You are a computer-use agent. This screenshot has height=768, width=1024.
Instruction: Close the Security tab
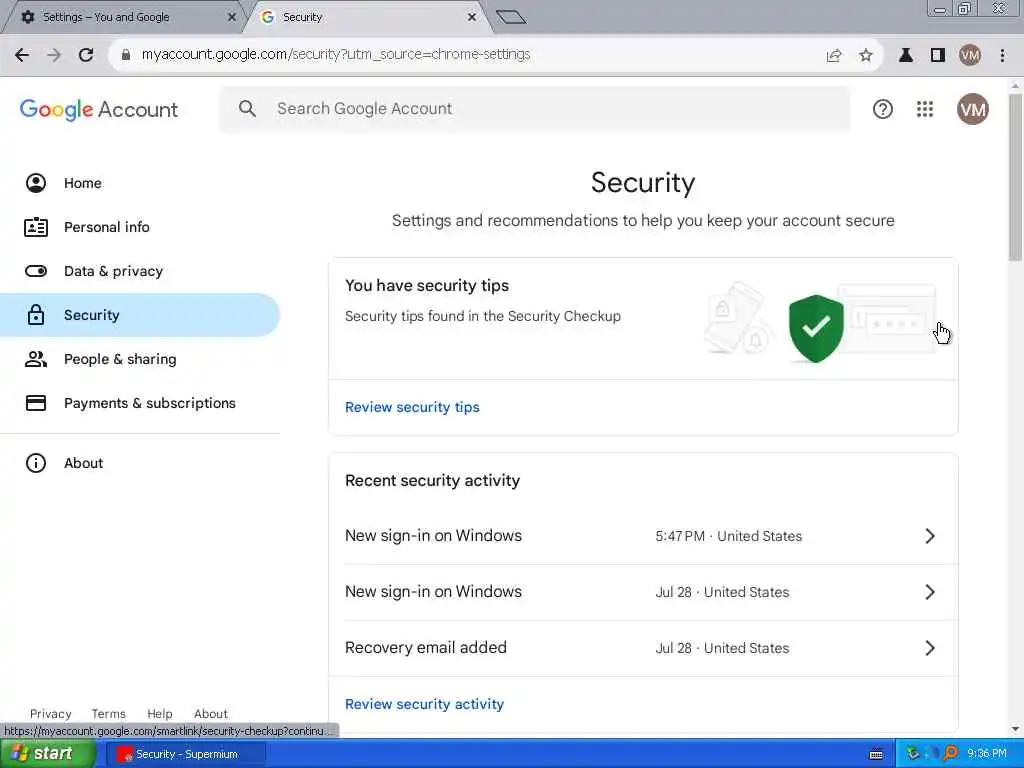(472, 17)
